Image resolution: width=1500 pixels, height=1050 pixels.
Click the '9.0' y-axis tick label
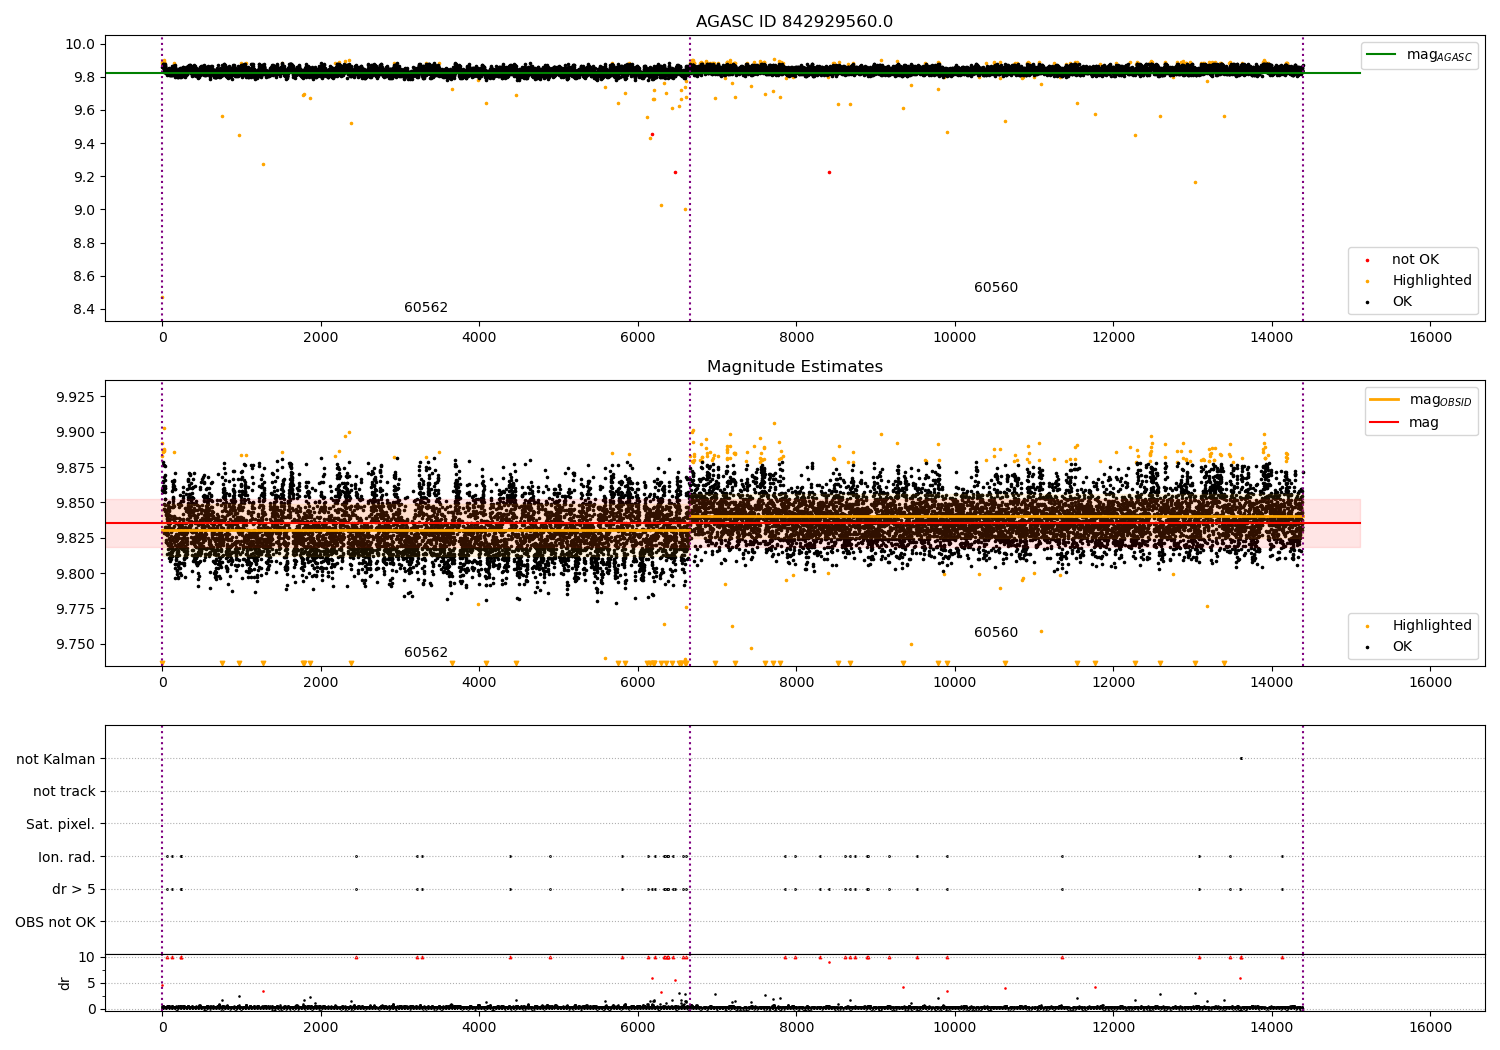point(84,210)
